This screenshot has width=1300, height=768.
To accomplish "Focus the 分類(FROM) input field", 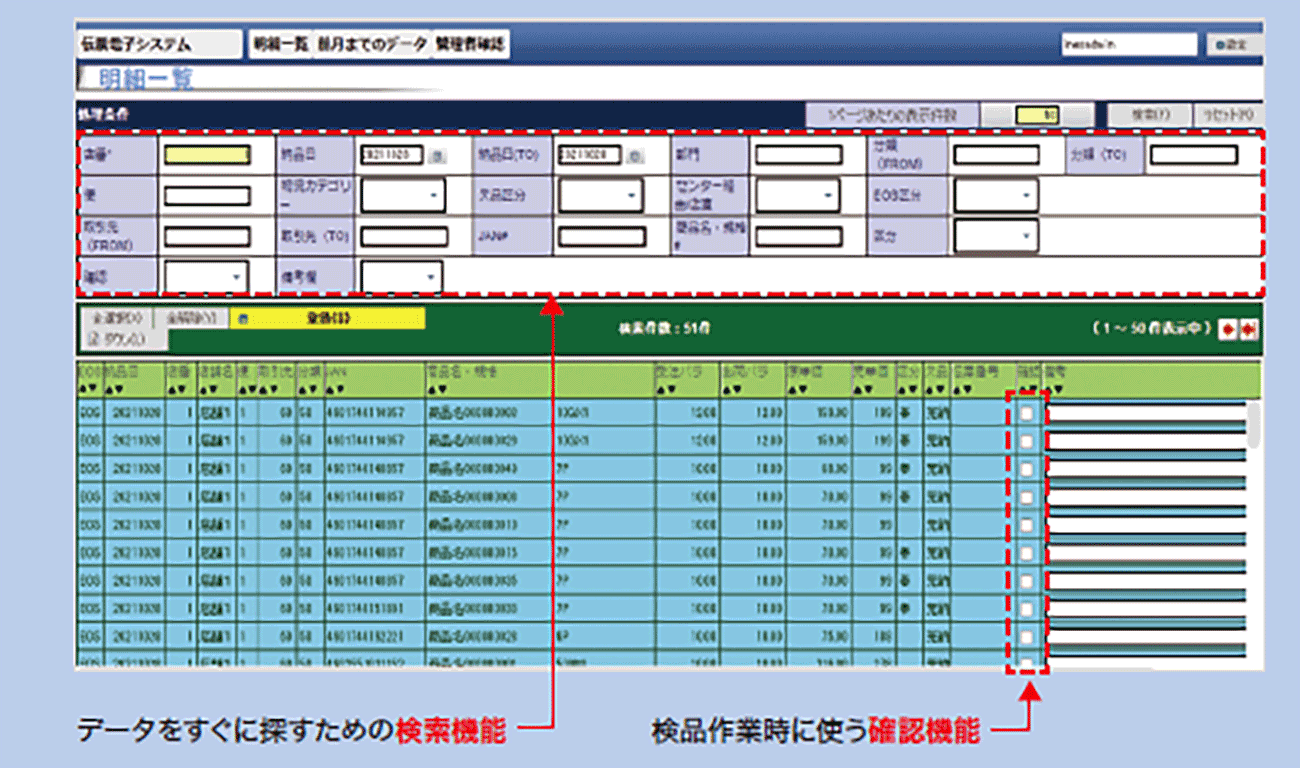I will 996,155.
